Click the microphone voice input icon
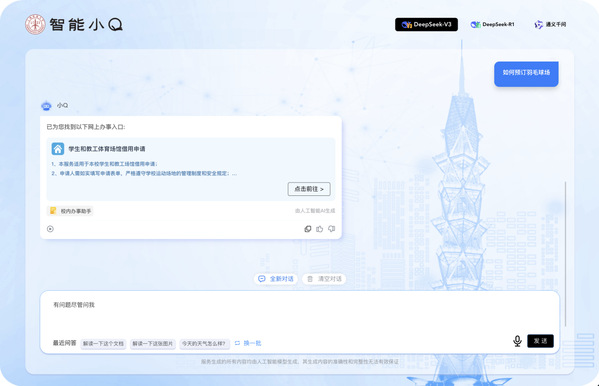 click(517, 341)
